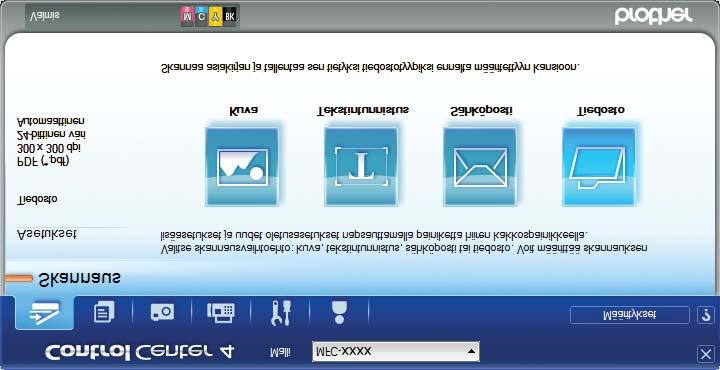
Task: Check the cyan ink level indicator
Action: tap(201, 16)
